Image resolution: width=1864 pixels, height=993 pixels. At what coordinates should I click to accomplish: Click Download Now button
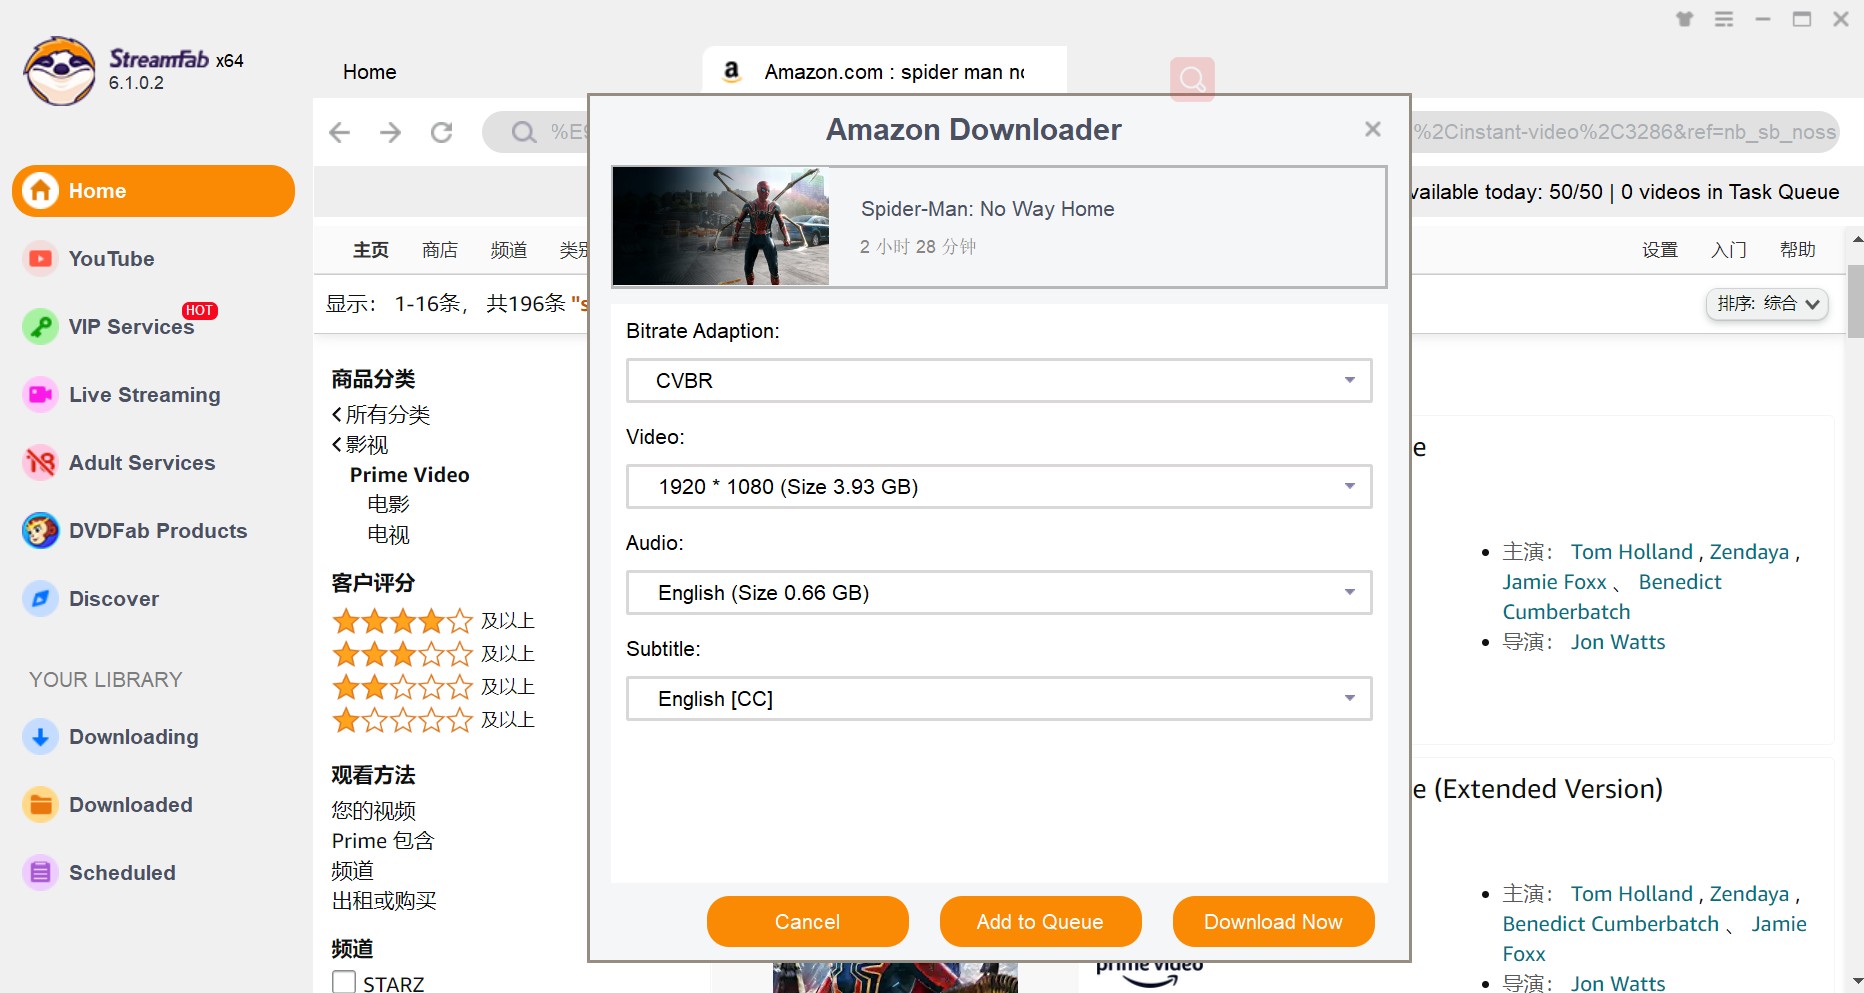pos(1274,922)
